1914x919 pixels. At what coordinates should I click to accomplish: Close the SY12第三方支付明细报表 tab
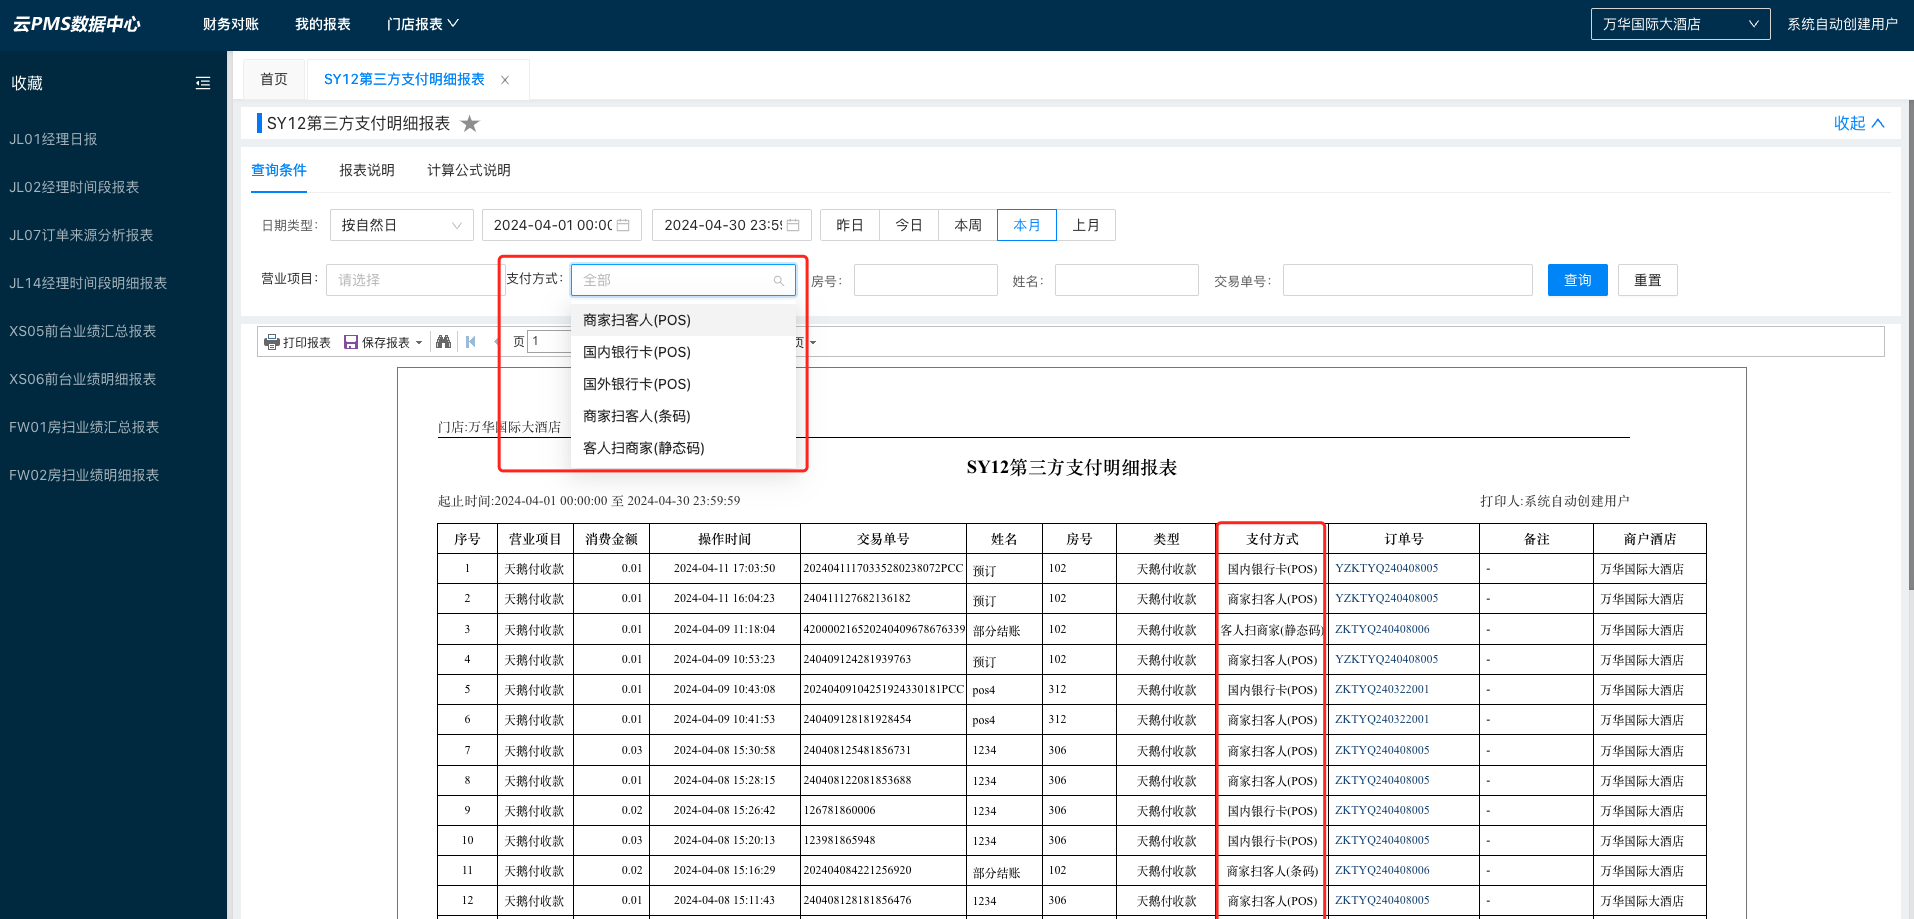[x=505, y=80]
